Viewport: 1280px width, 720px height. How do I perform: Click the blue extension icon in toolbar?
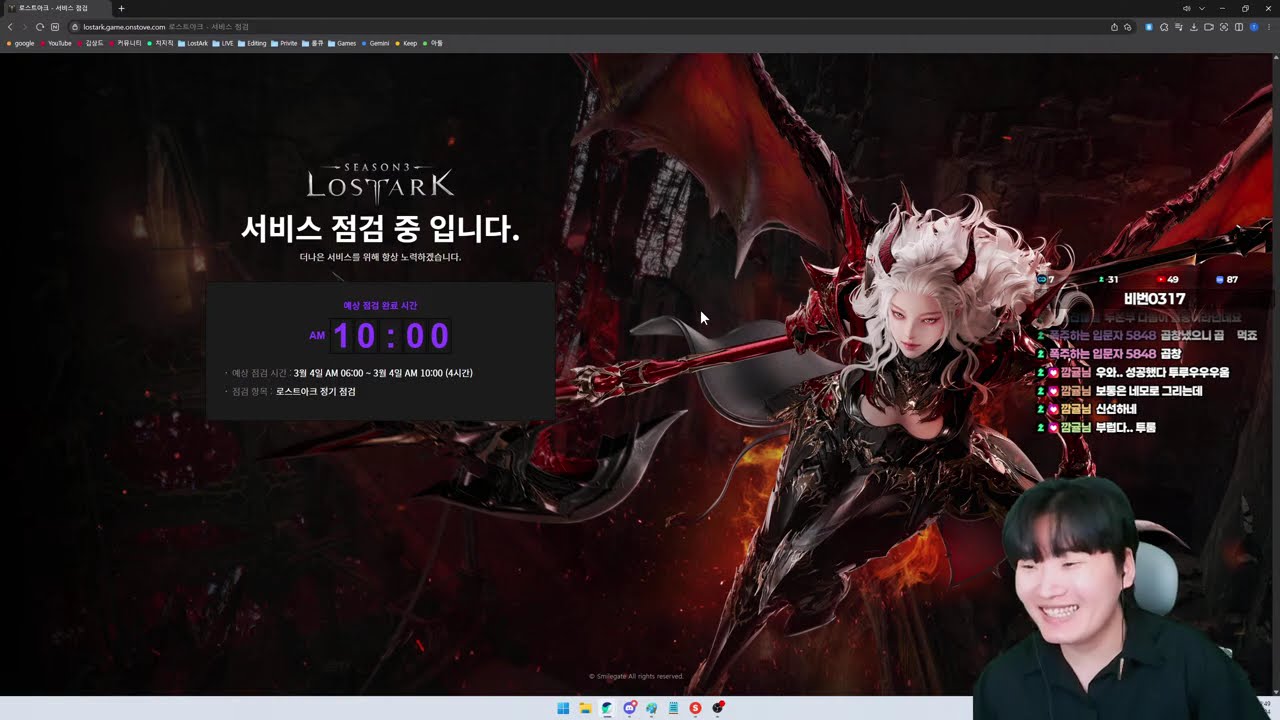[1149, 27]
